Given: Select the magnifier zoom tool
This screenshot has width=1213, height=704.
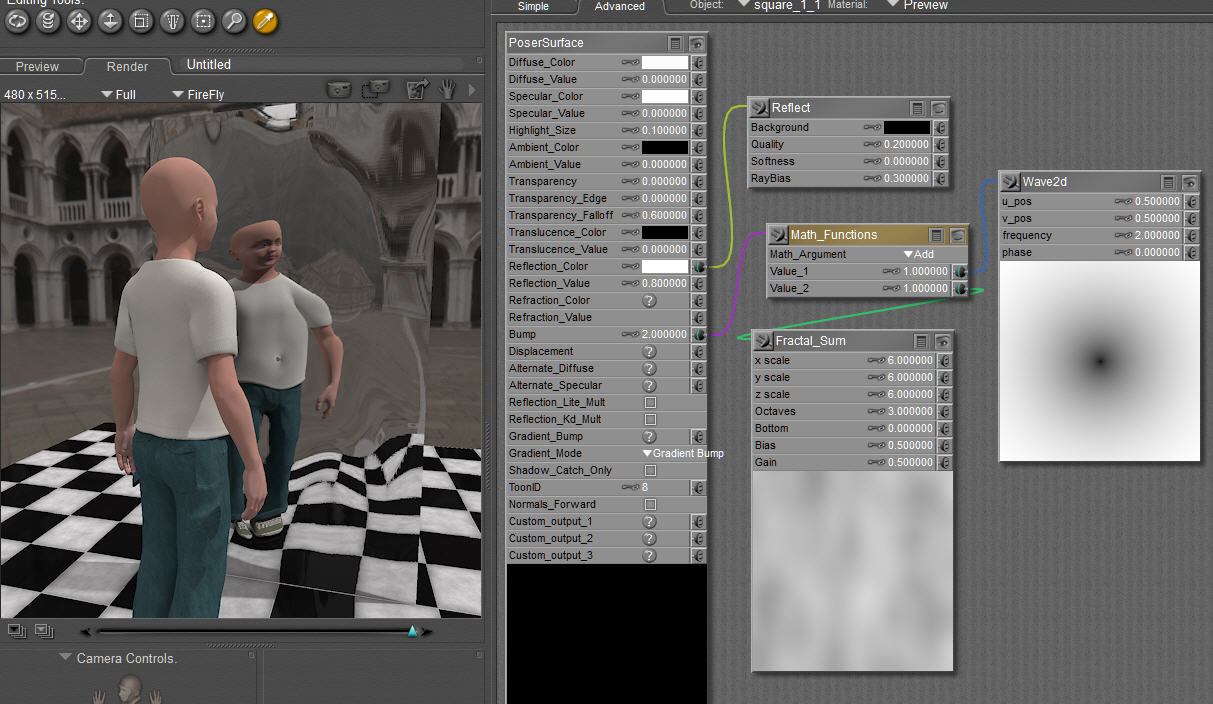Looking at the screenshot, I should pos(234,20).
